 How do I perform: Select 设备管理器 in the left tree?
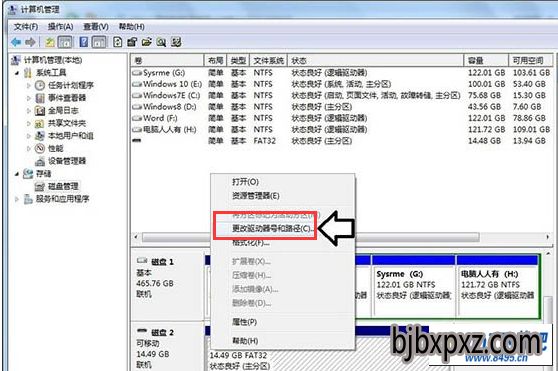67,161
